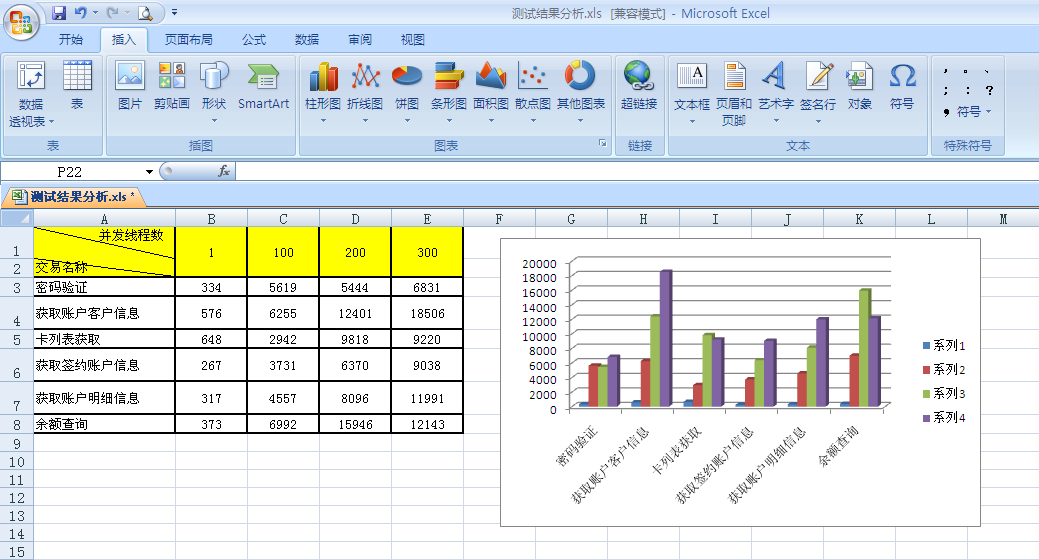Open header and footer (页眉和页脚)
Screen dimensions: 1039x560
[734, 90]
